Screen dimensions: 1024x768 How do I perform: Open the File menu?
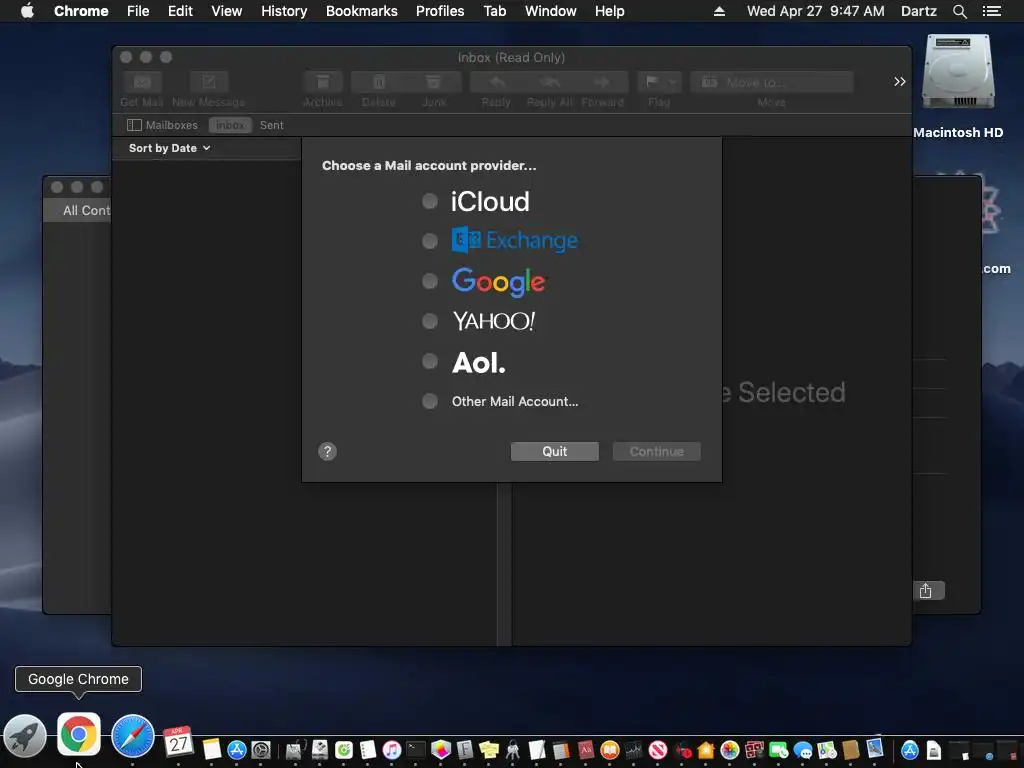(138, 11)
